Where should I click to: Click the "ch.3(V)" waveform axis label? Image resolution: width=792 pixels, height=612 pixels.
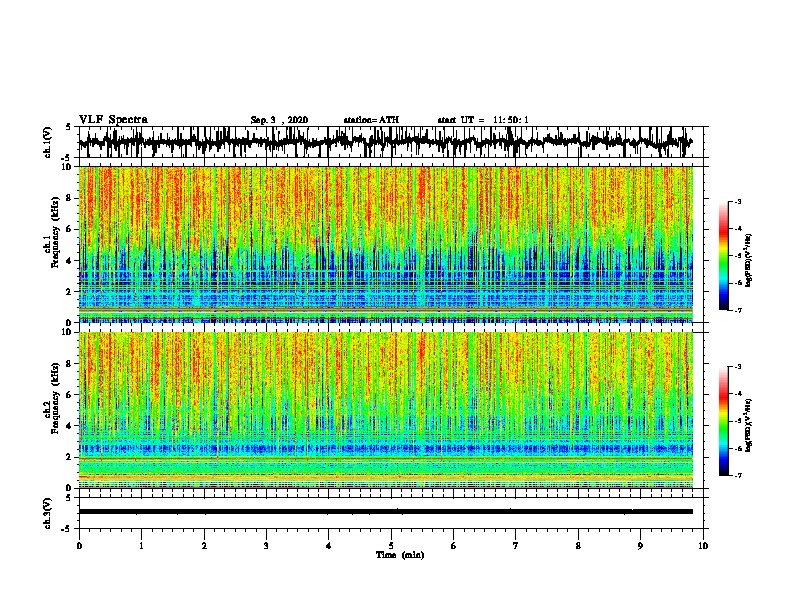[x=47, y=513]
